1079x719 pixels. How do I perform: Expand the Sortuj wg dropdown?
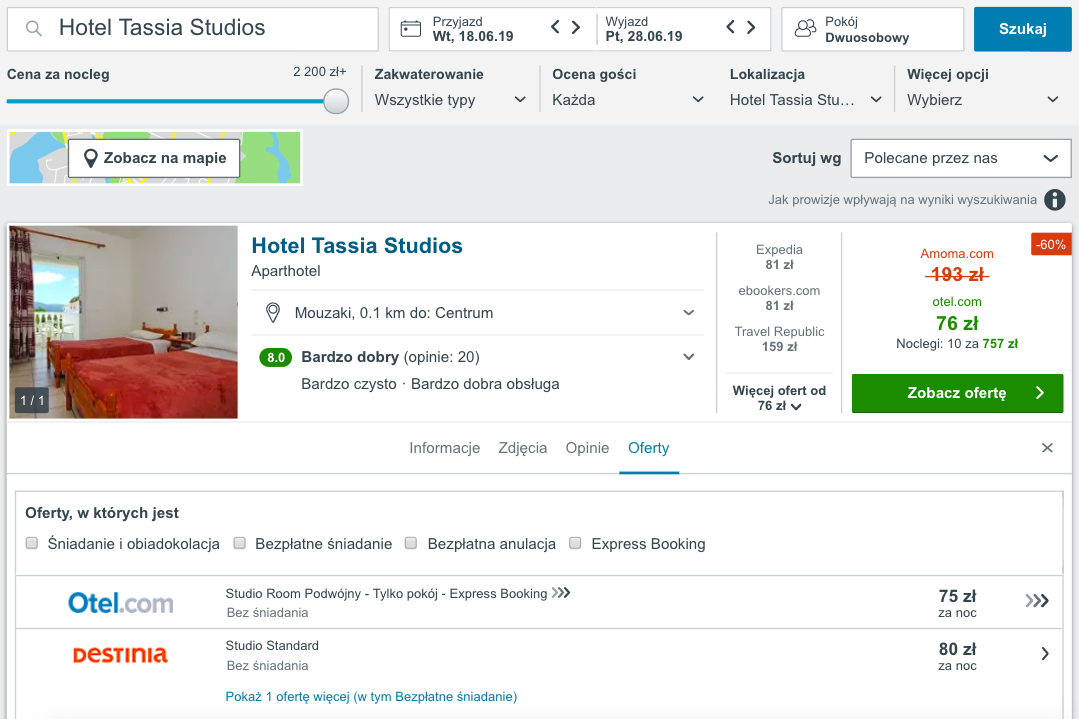coord(960,158)
